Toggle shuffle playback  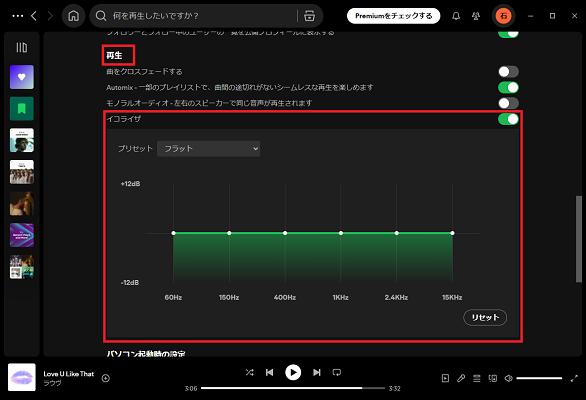coord(250,372)
